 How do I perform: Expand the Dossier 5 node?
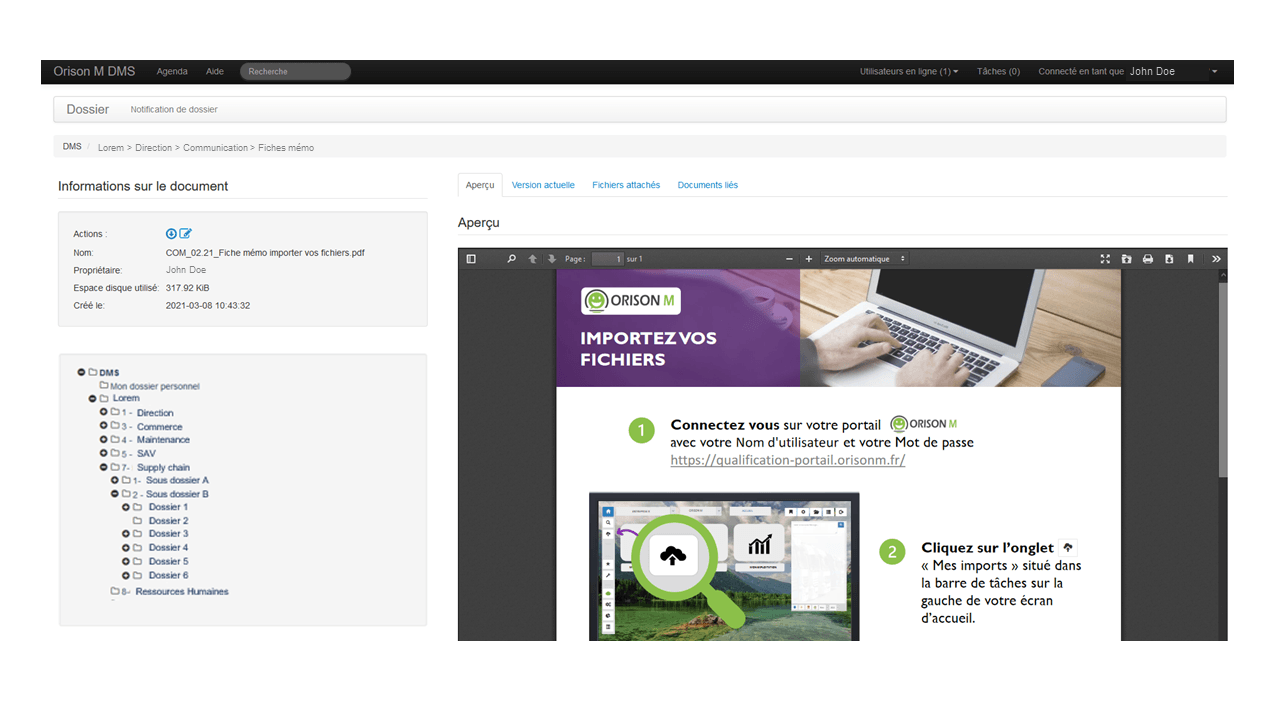[126, 561]
